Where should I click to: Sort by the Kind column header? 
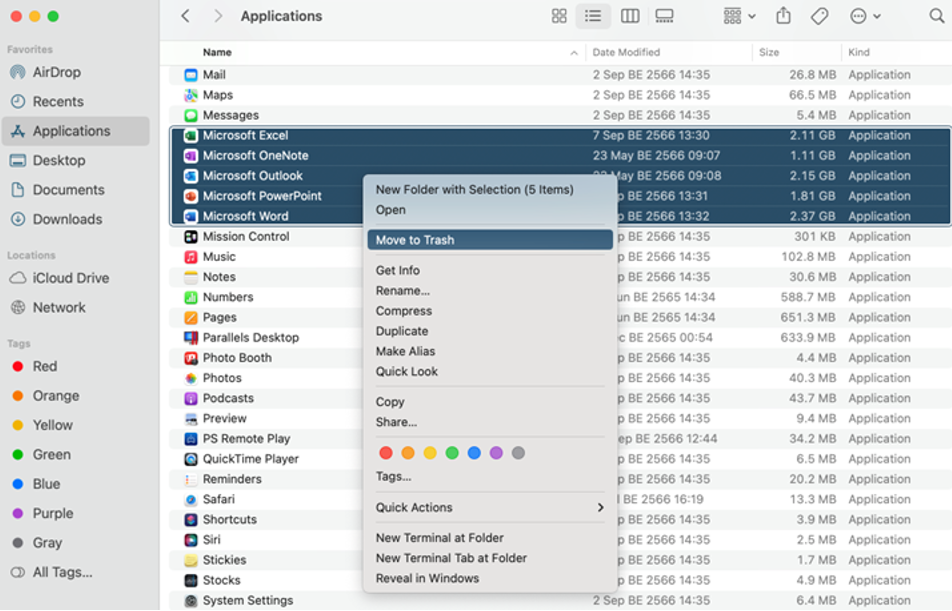[x=858, y=52]
